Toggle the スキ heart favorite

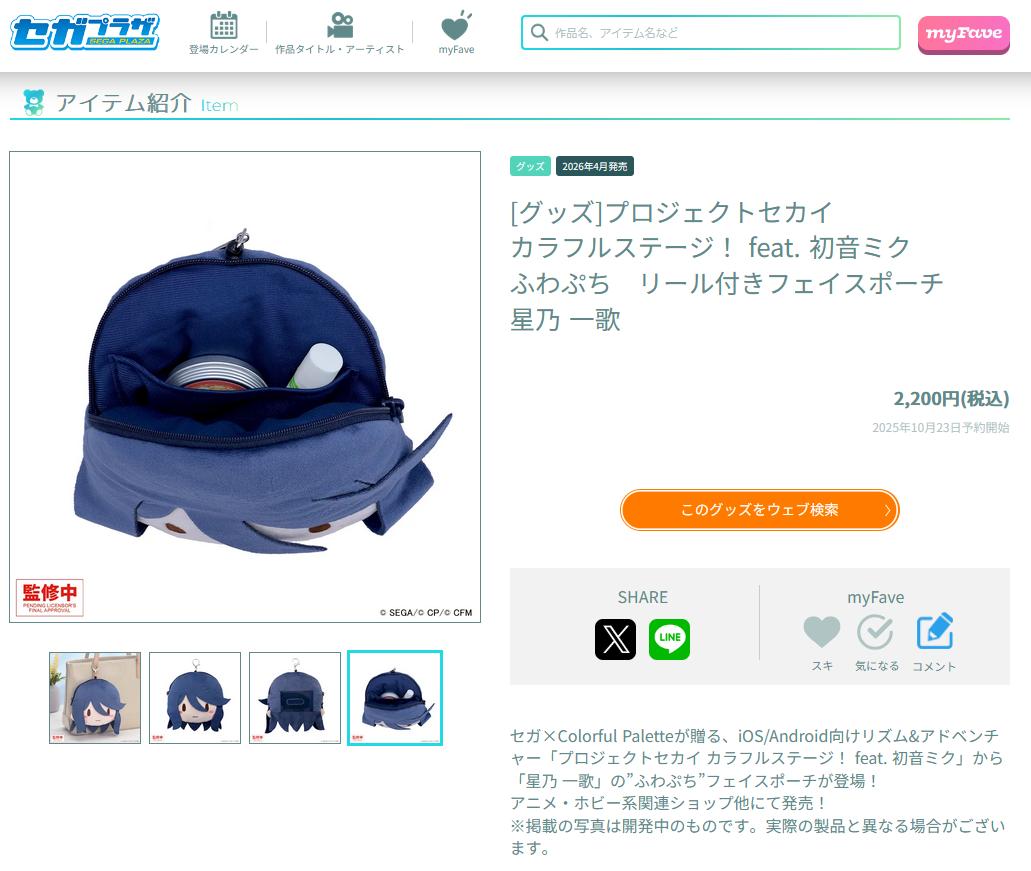pyautogui.click(x=822, y=632)
